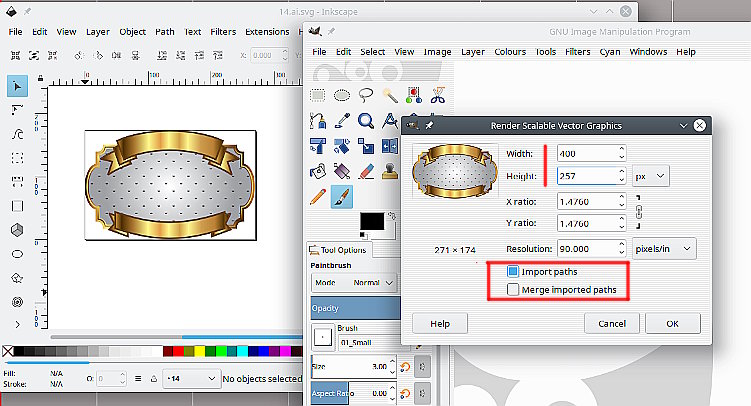This screenshot has height=406, width=751.
Task: Click Cancel in Render SVG dialog
Action: (x=612, y=324)
